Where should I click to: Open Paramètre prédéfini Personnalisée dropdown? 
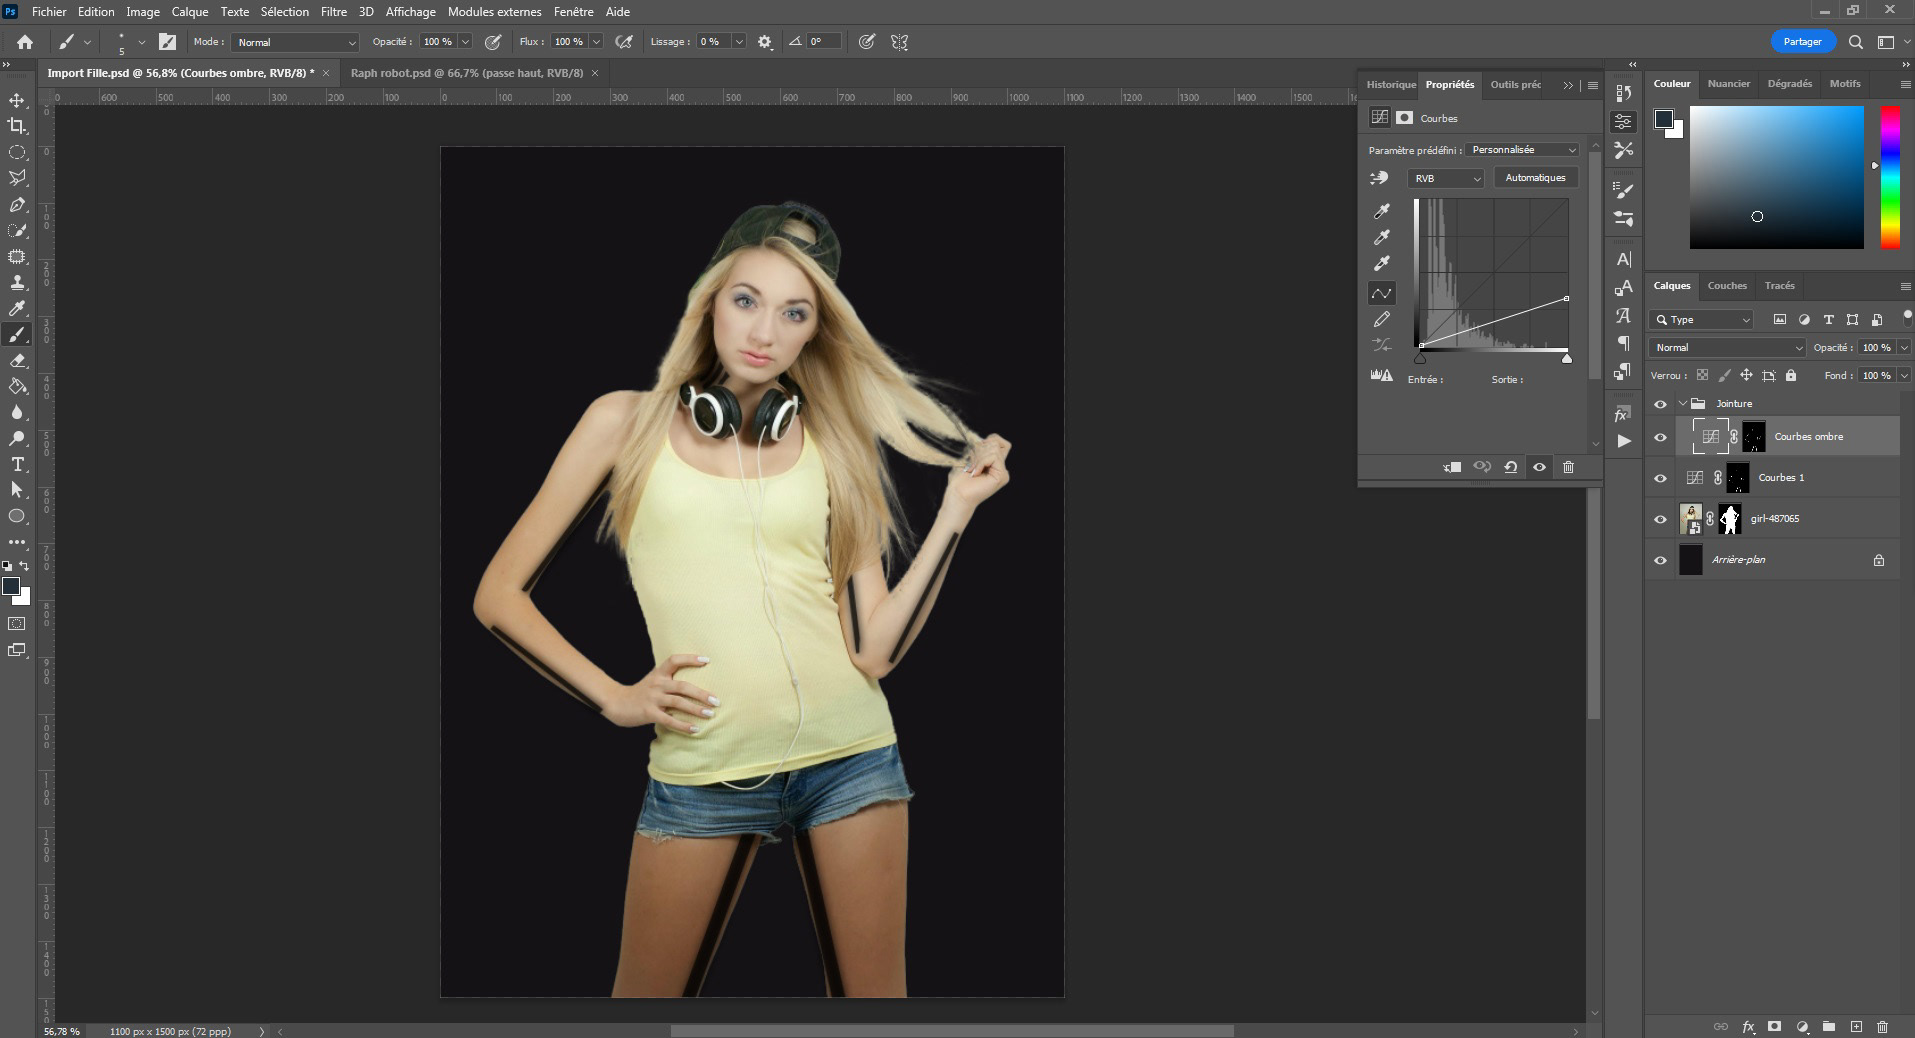tap(1523, 150)
